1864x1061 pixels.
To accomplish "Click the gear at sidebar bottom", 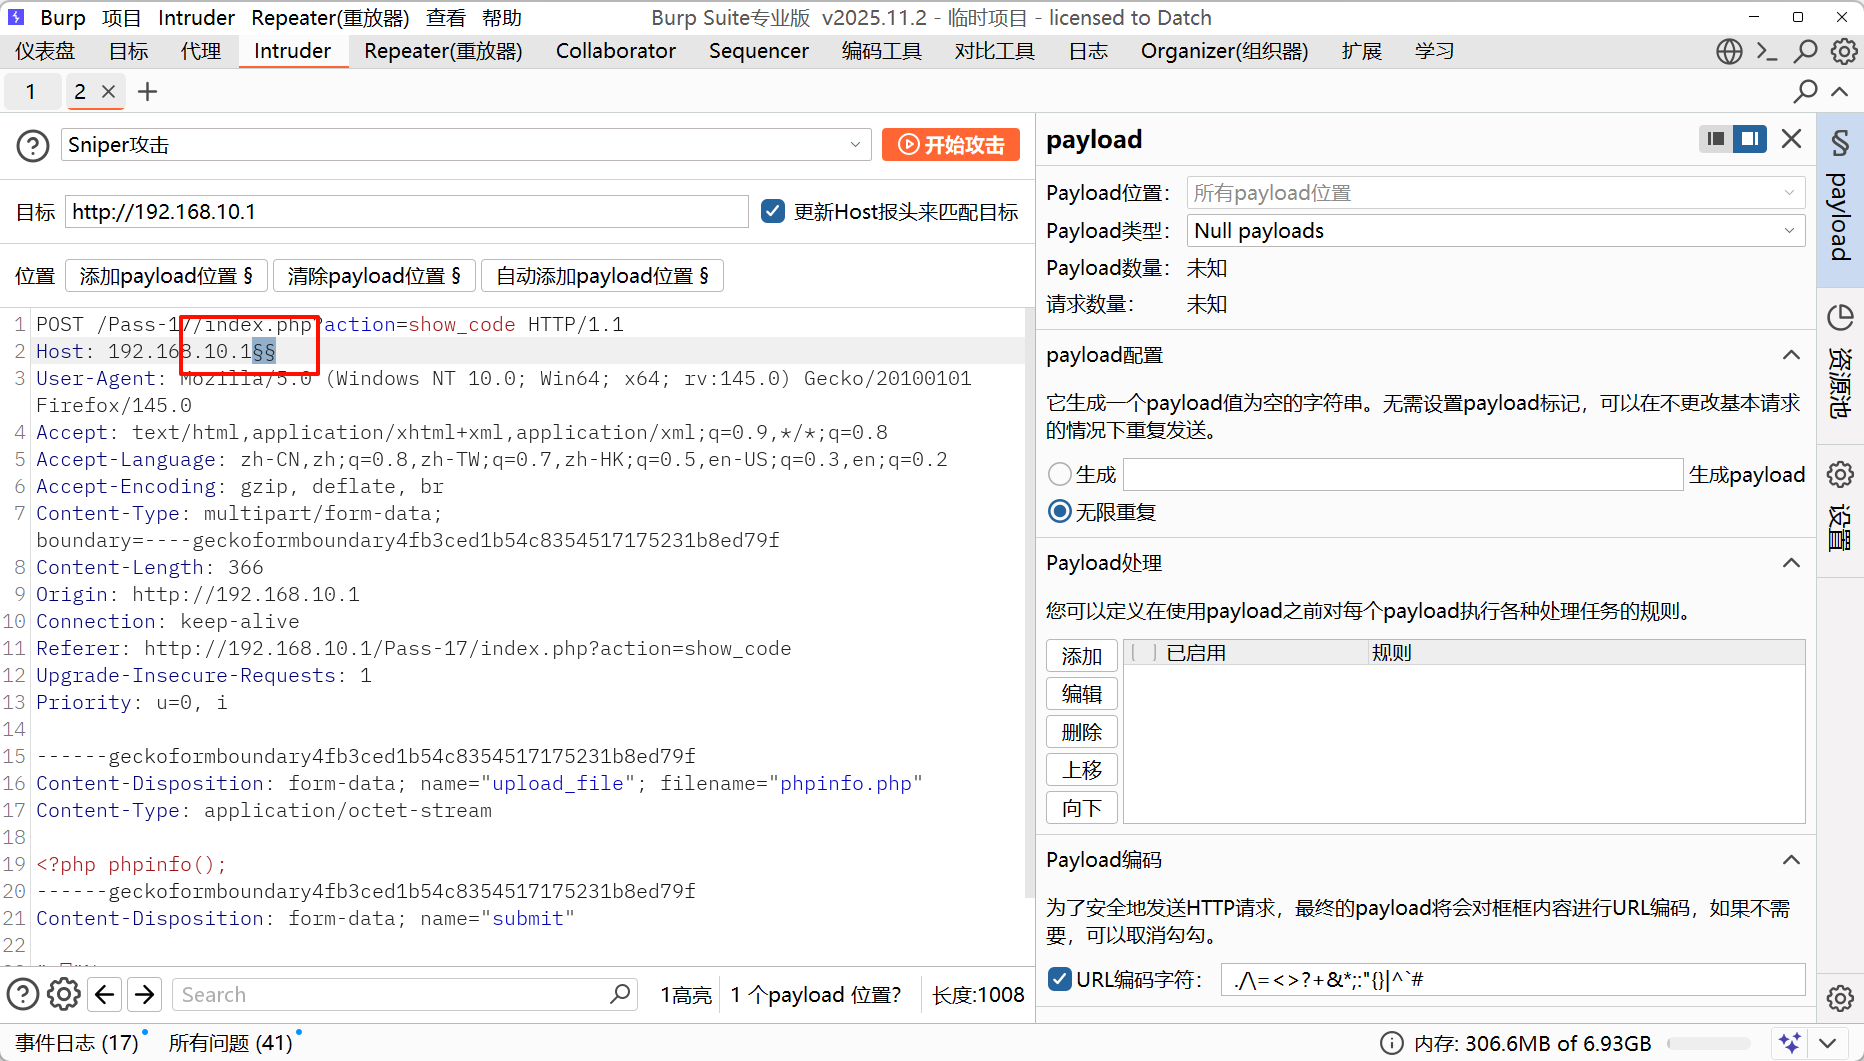I will point(1840,998).
